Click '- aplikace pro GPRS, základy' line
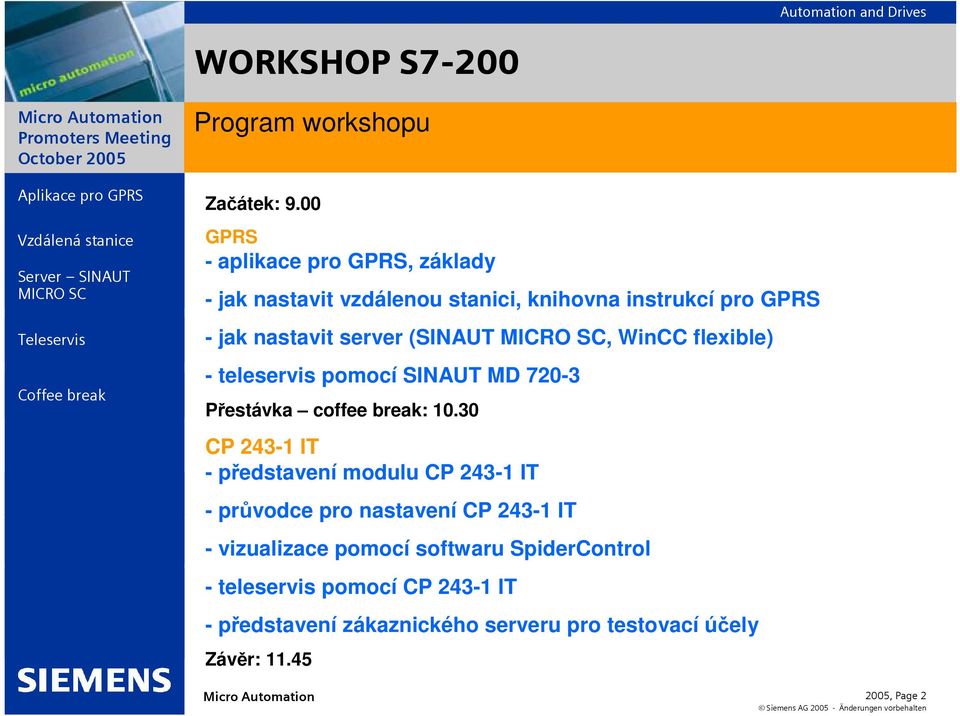The height and width of the screenshot is (716, 960). point(350,262)
